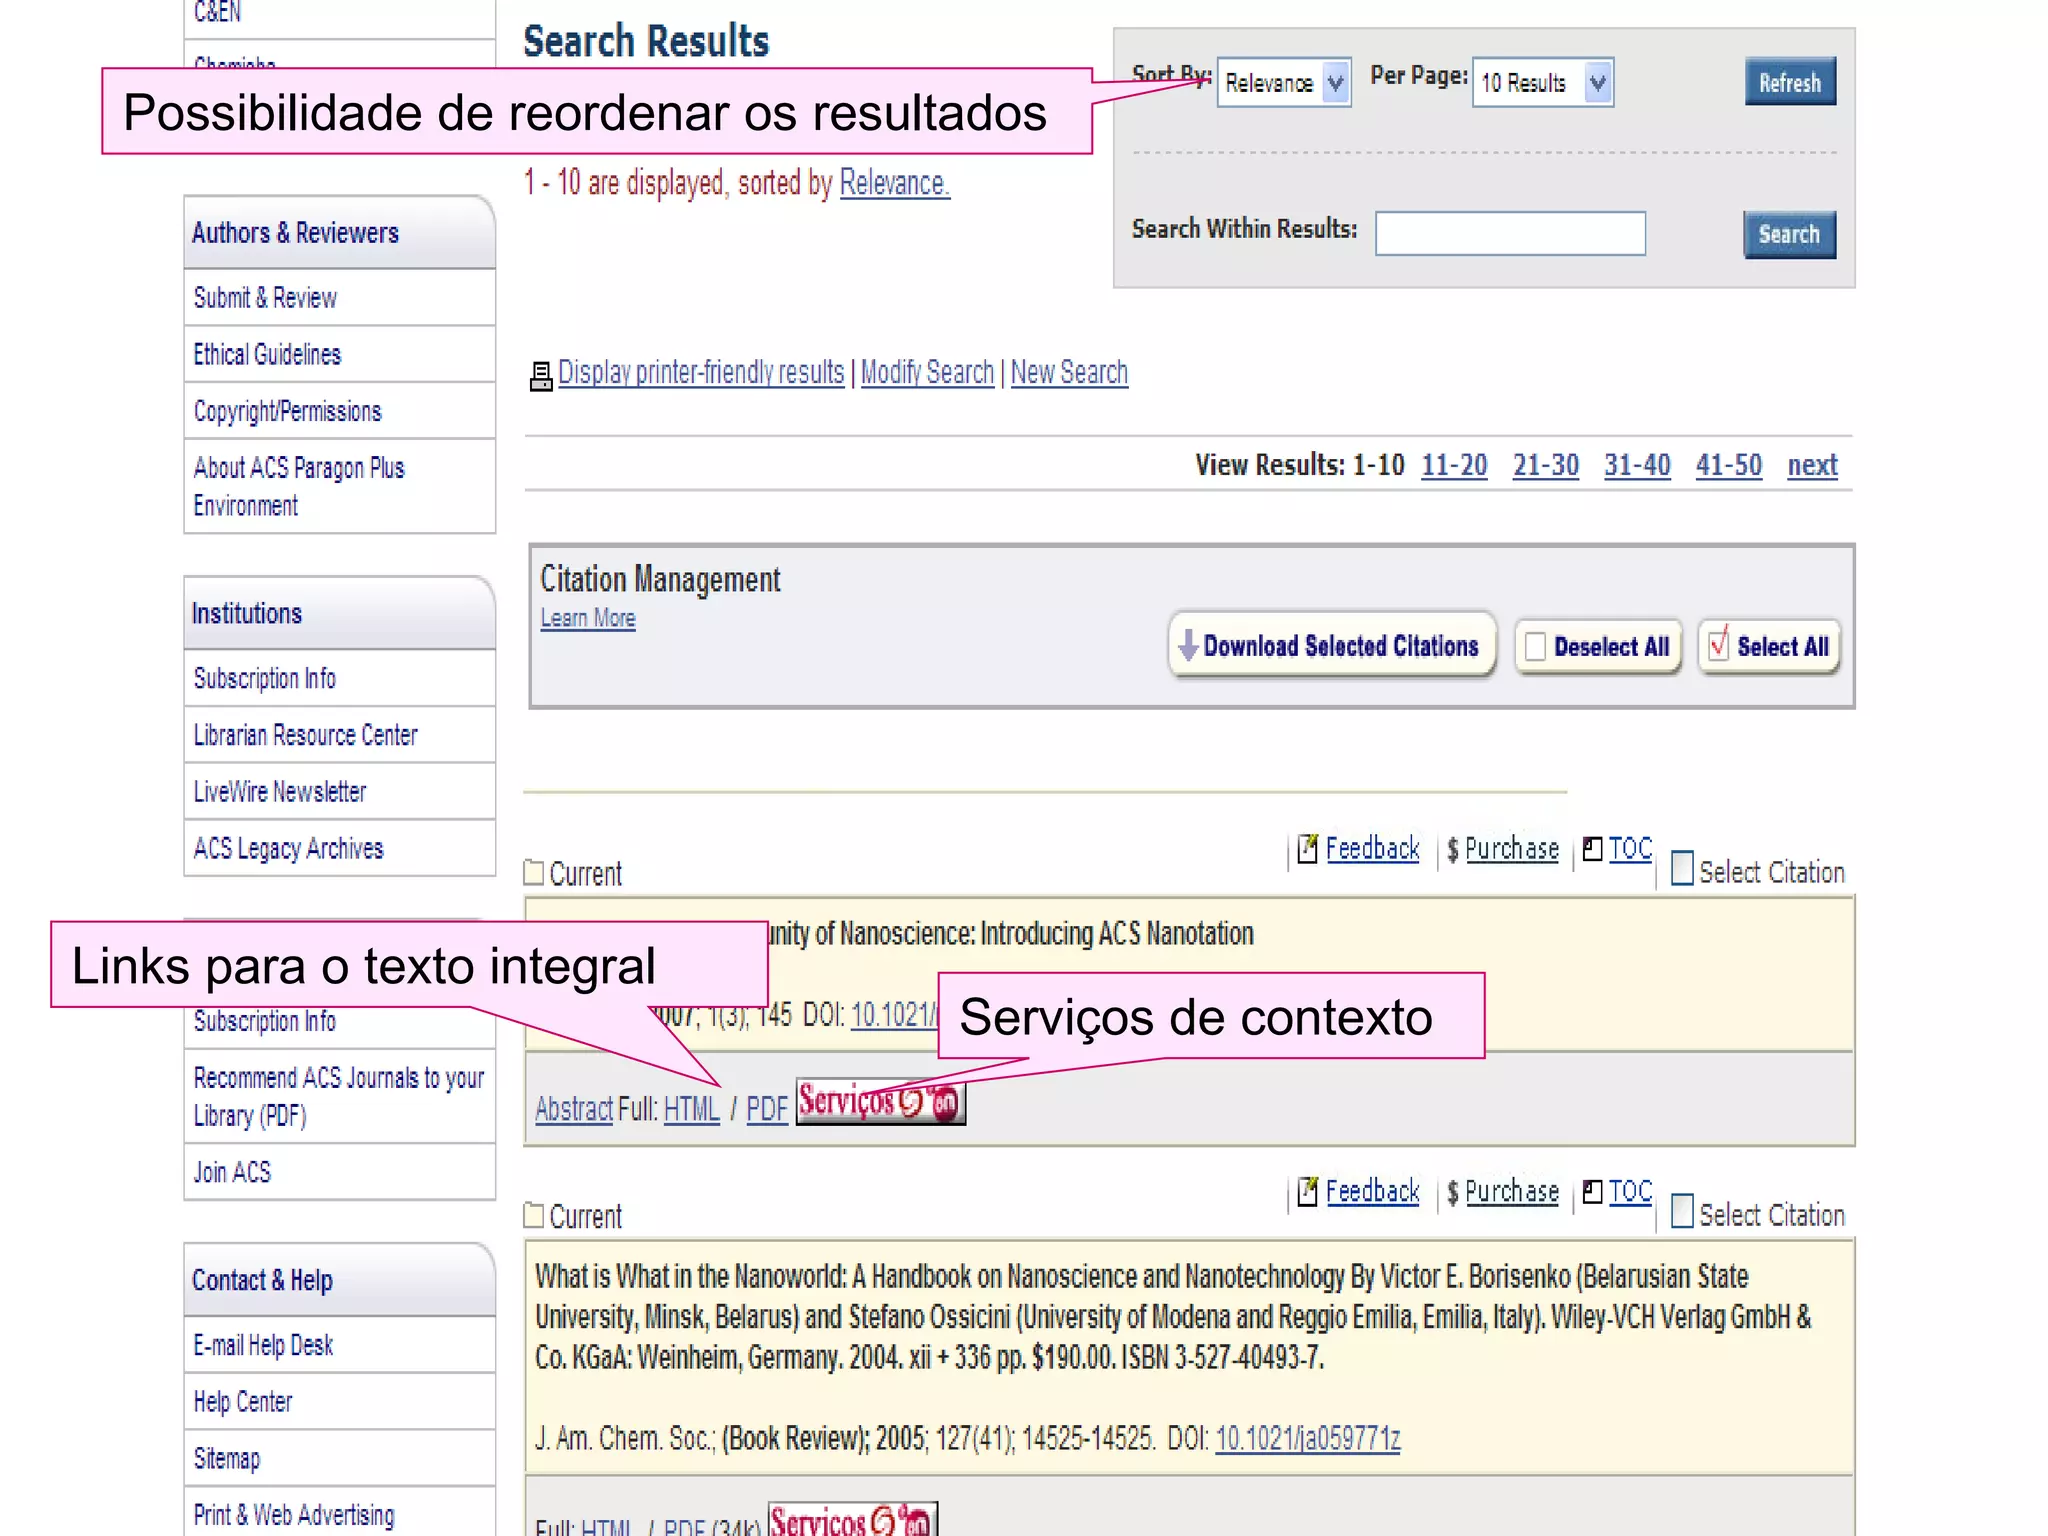Click the Search within results button

pos(1789,234)
